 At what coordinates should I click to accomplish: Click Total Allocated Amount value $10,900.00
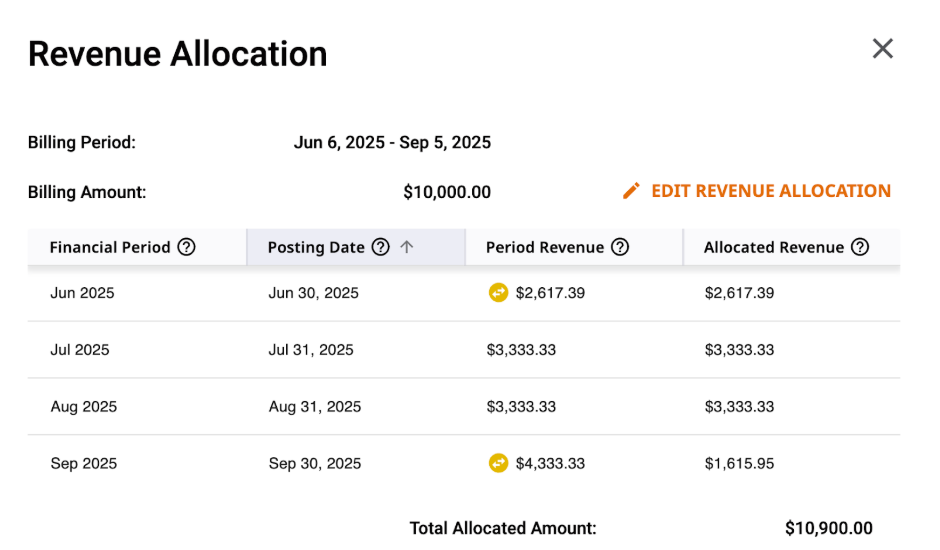[828, 528]
